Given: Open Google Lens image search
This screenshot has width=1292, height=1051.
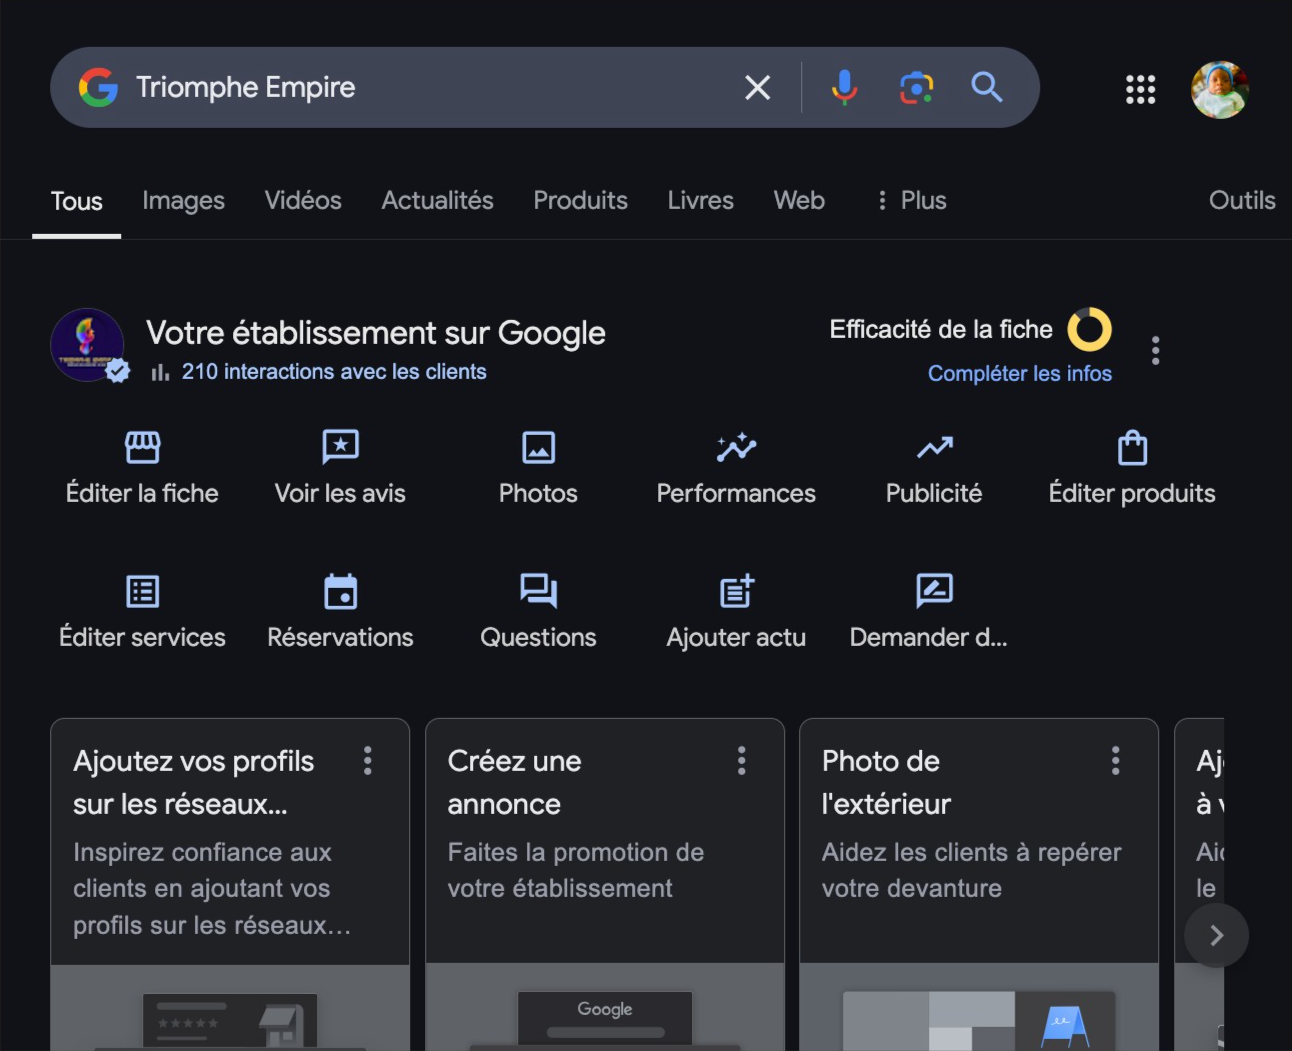Looking at the screenshot, I should tap(916, 88).
